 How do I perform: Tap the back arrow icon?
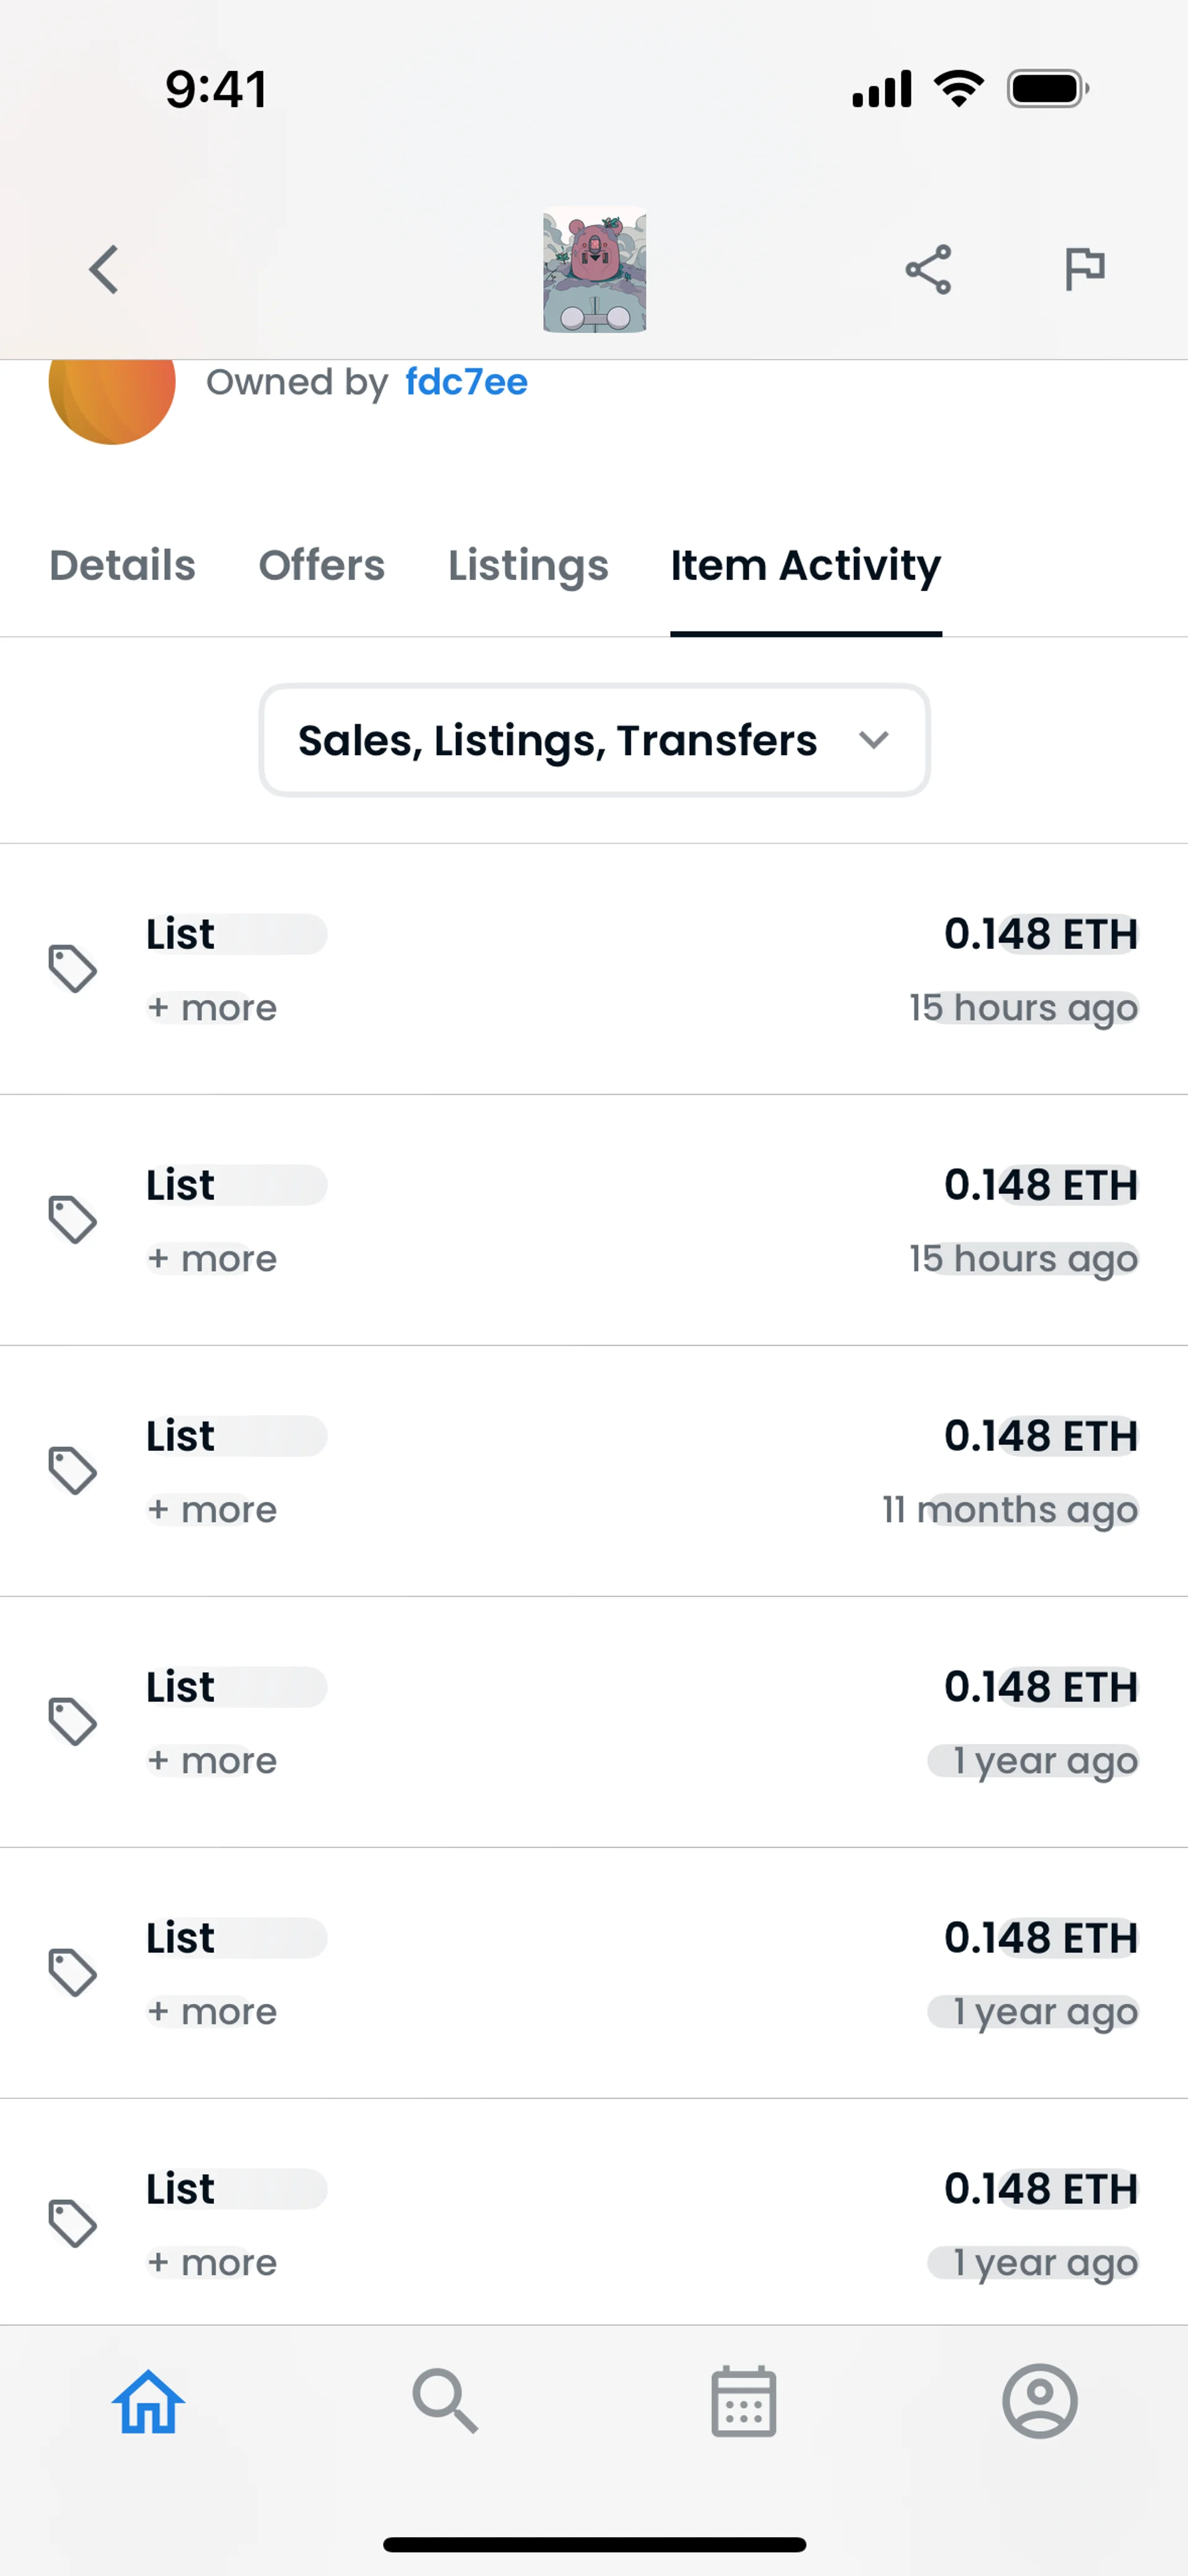coord(104,270)
